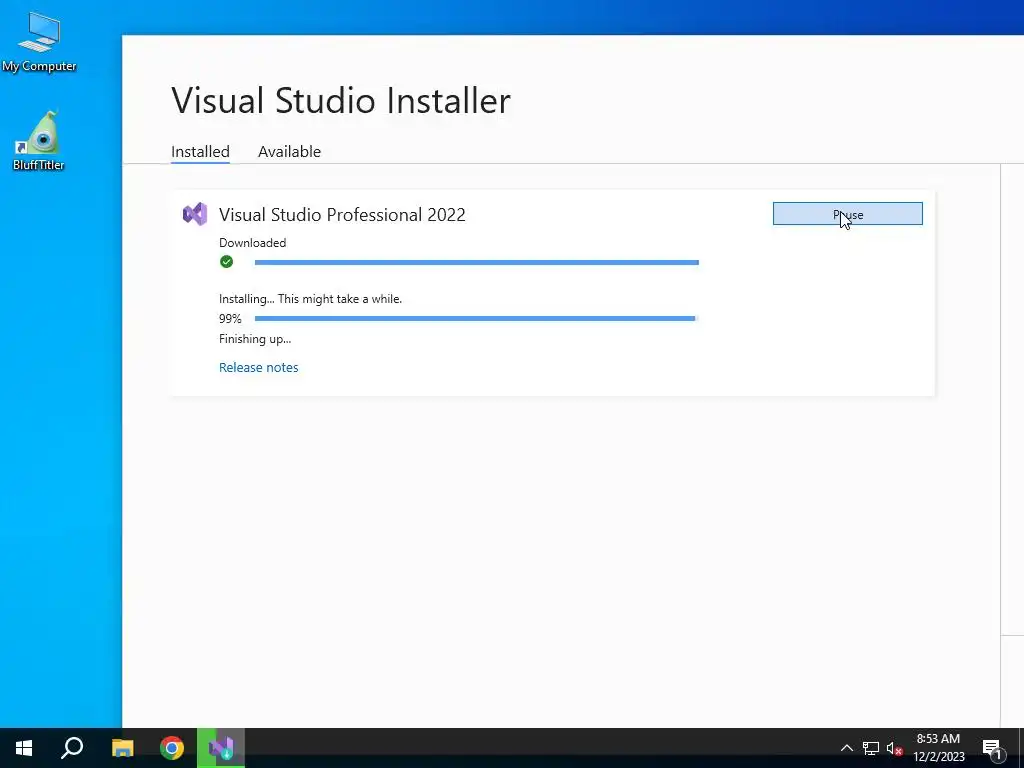
Task: Click the Visual Studio Installer heading
Action: tap(341, 101)
